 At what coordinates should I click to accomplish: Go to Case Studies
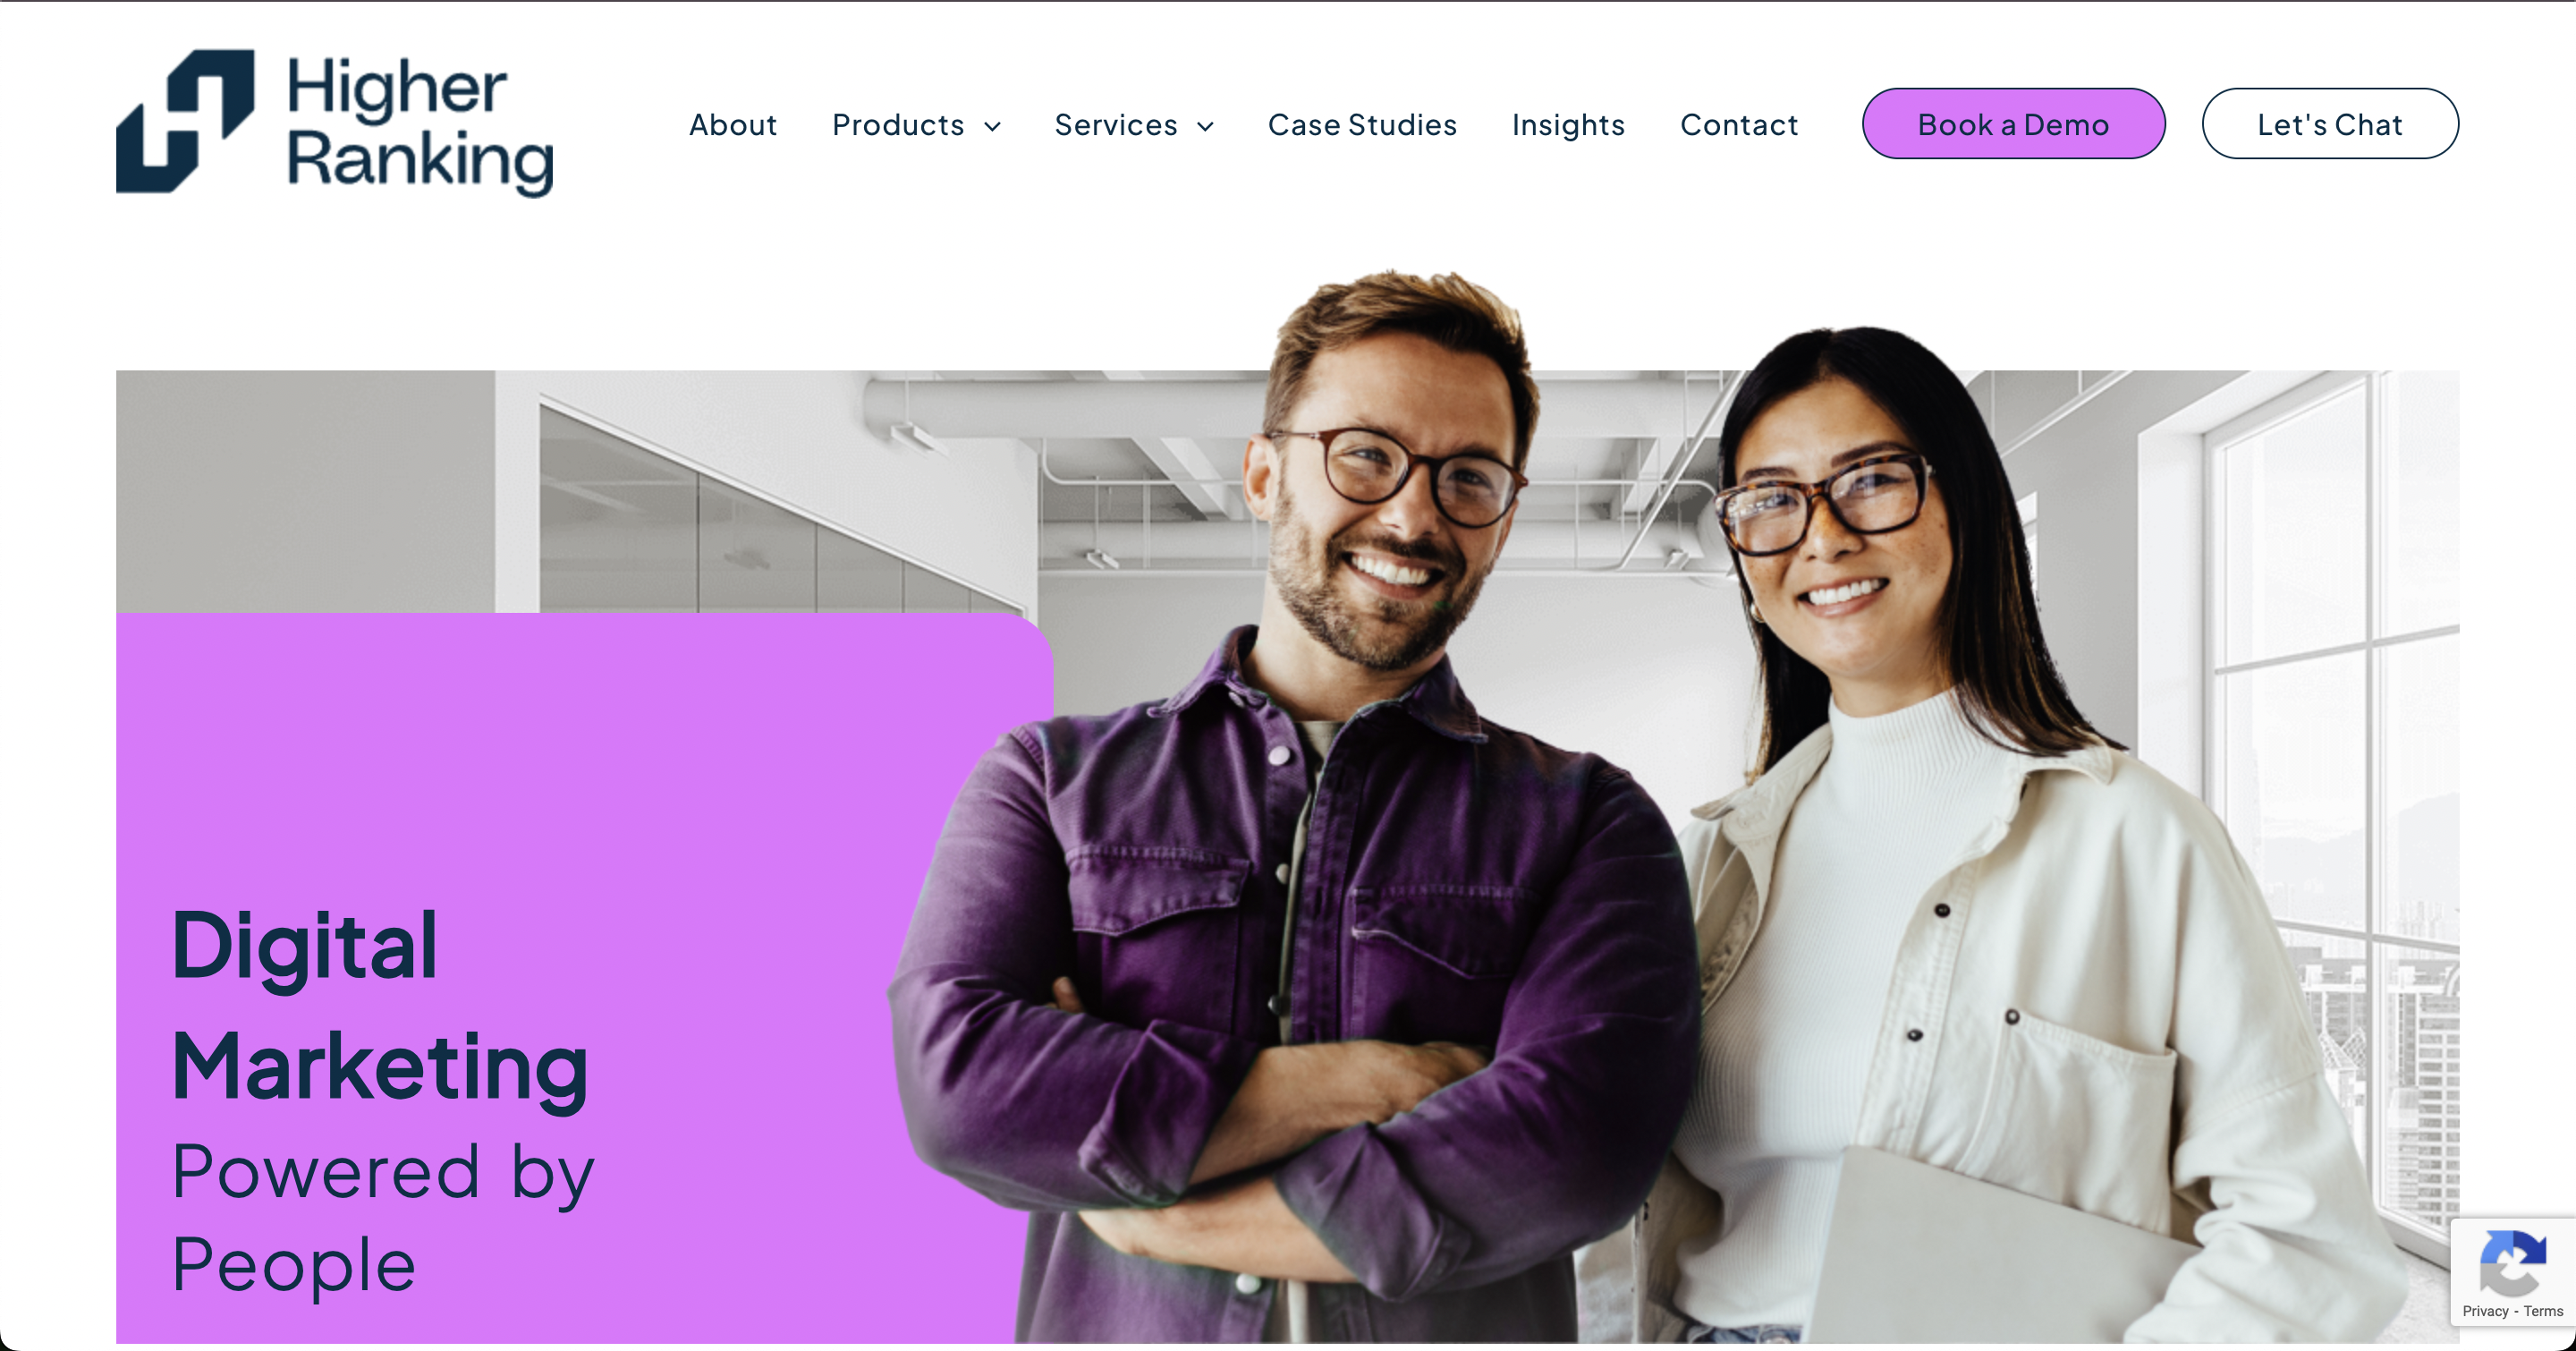click(x=1362, y=125)
